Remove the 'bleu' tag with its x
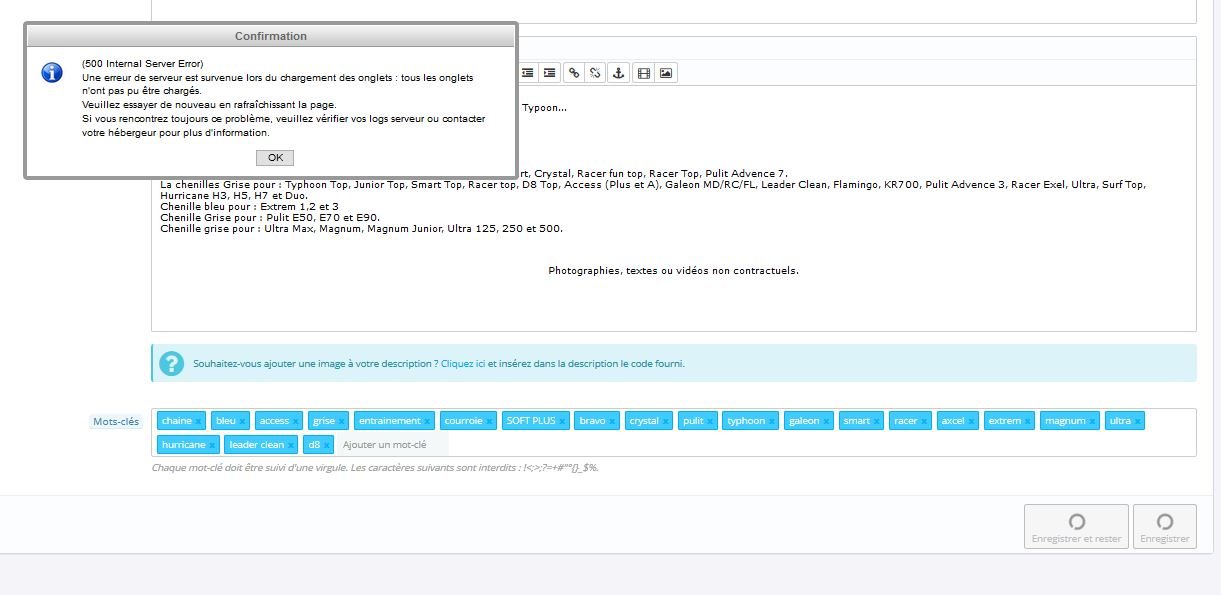This screenshot has width=1221, height=595. point(242,422)
